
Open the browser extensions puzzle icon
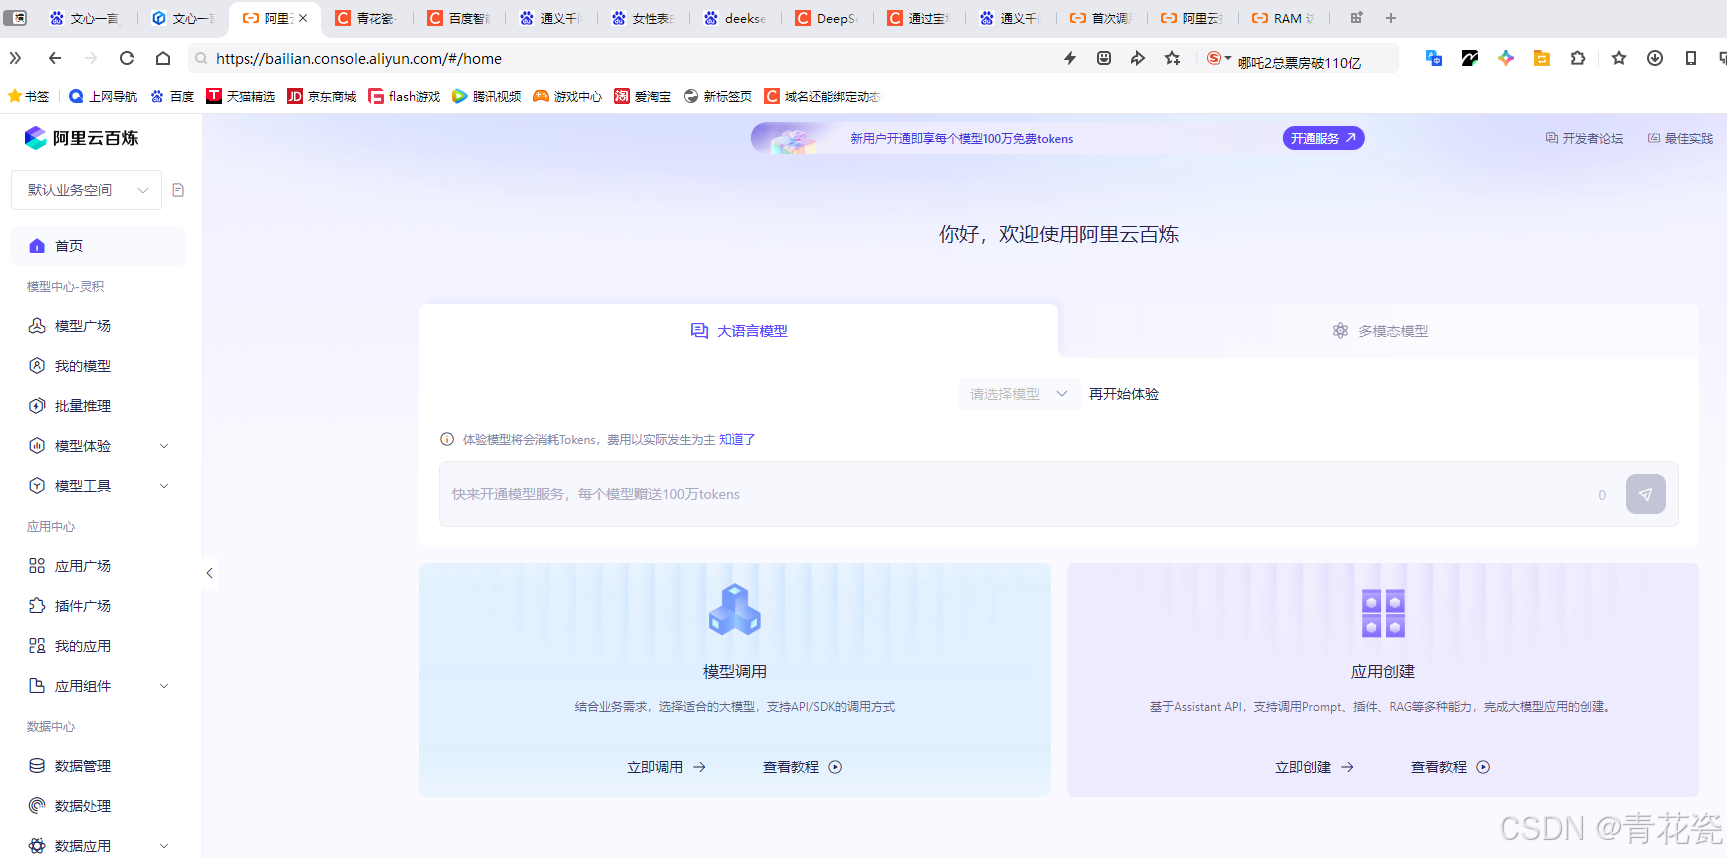click(x=1578, y=58)
